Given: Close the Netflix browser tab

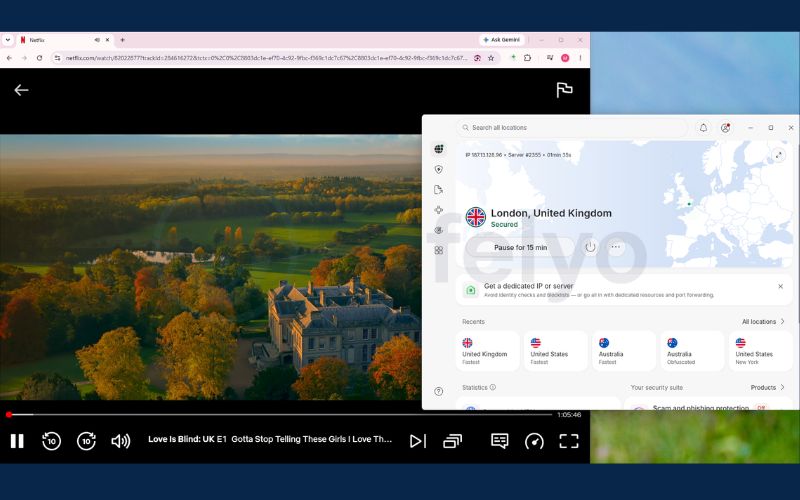Looking at the screenshot, I should point(108,40).
